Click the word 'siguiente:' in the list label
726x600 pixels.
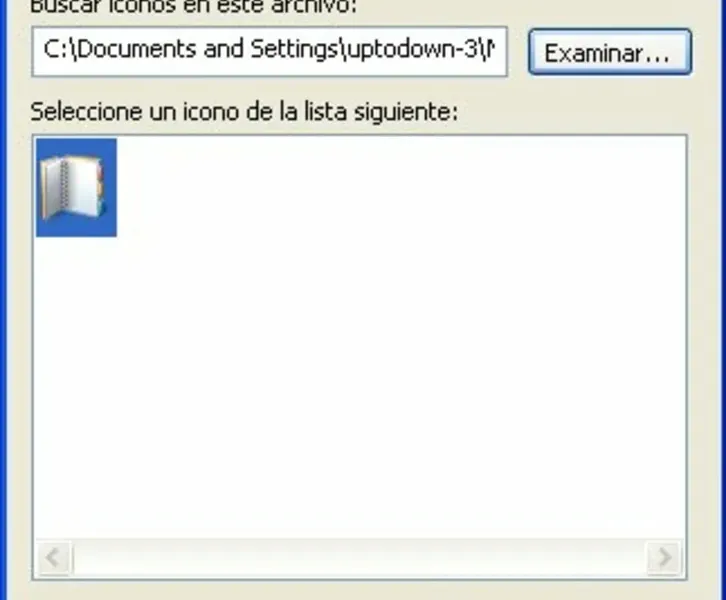point(406,112)
